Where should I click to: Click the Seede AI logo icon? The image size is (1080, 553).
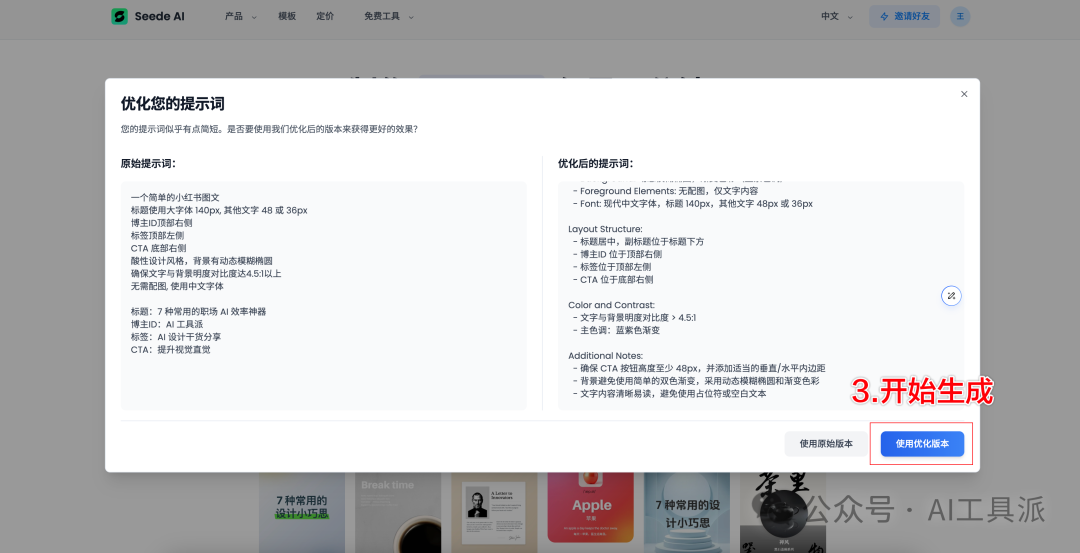[x=119, y=17]
